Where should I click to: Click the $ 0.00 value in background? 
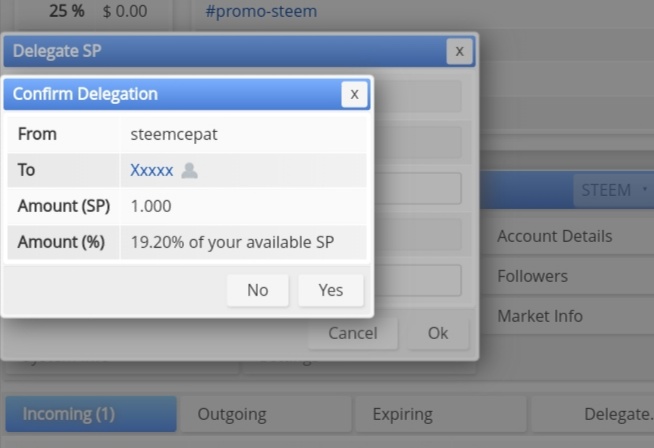(125, 11)
